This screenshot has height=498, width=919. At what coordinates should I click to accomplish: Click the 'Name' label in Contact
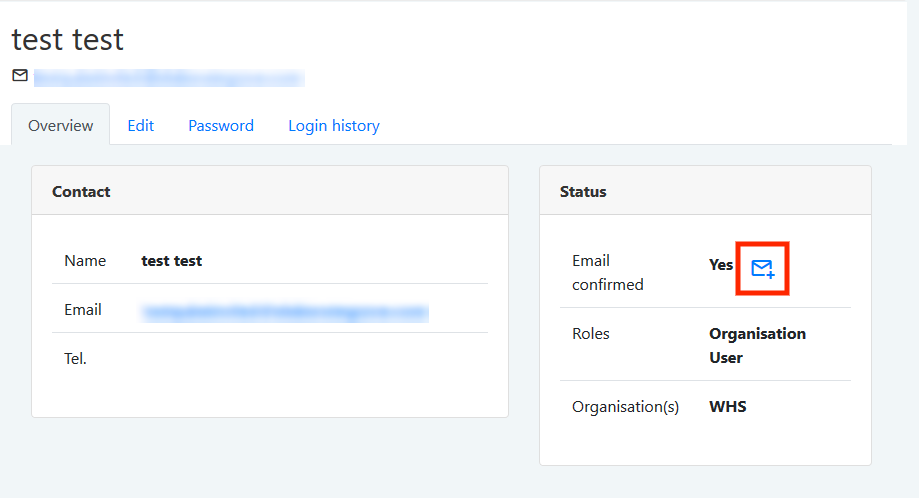coord(85,261)
